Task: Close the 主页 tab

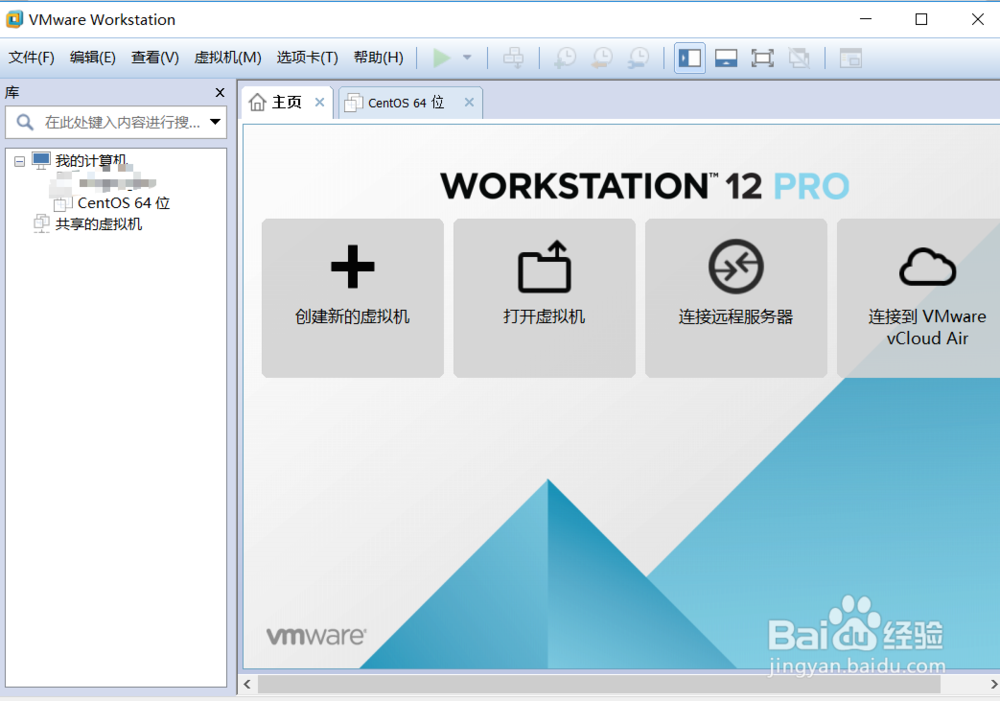Action: (320, 102)
